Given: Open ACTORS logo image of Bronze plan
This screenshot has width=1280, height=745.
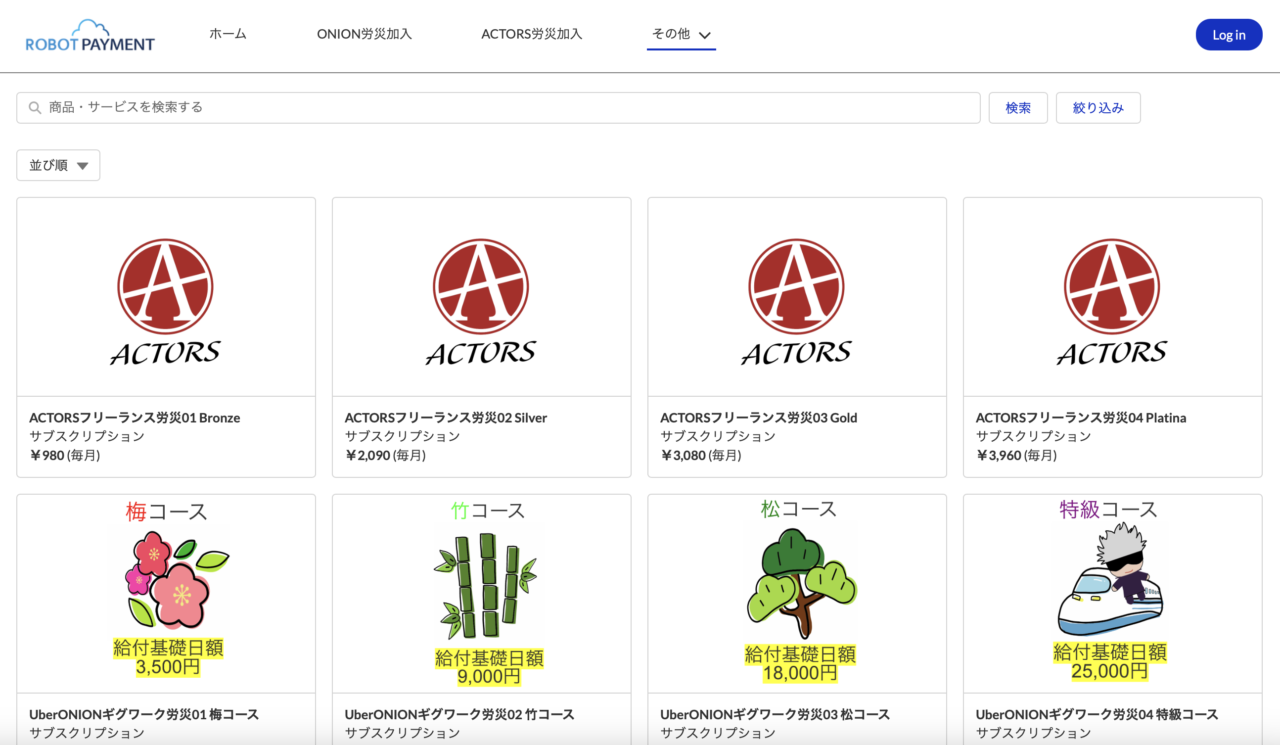Looking at the screenshot, I should 165,301.
